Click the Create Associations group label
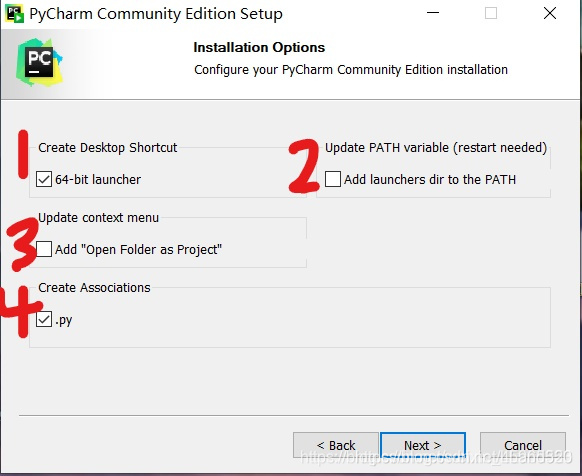 coord(94,287)
